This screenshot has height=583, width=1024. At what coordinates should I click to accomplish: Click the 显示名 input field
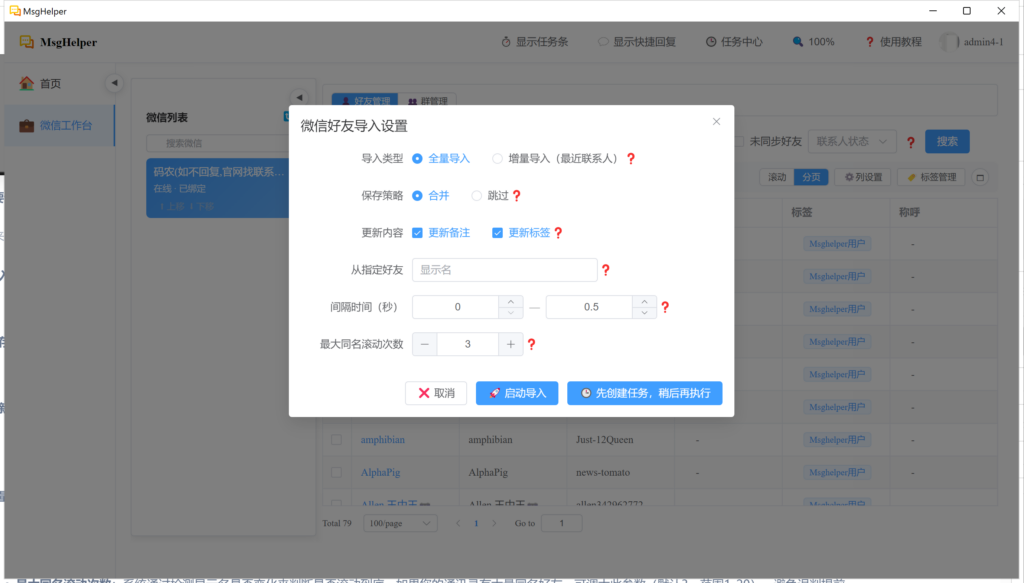pos(504,270)
